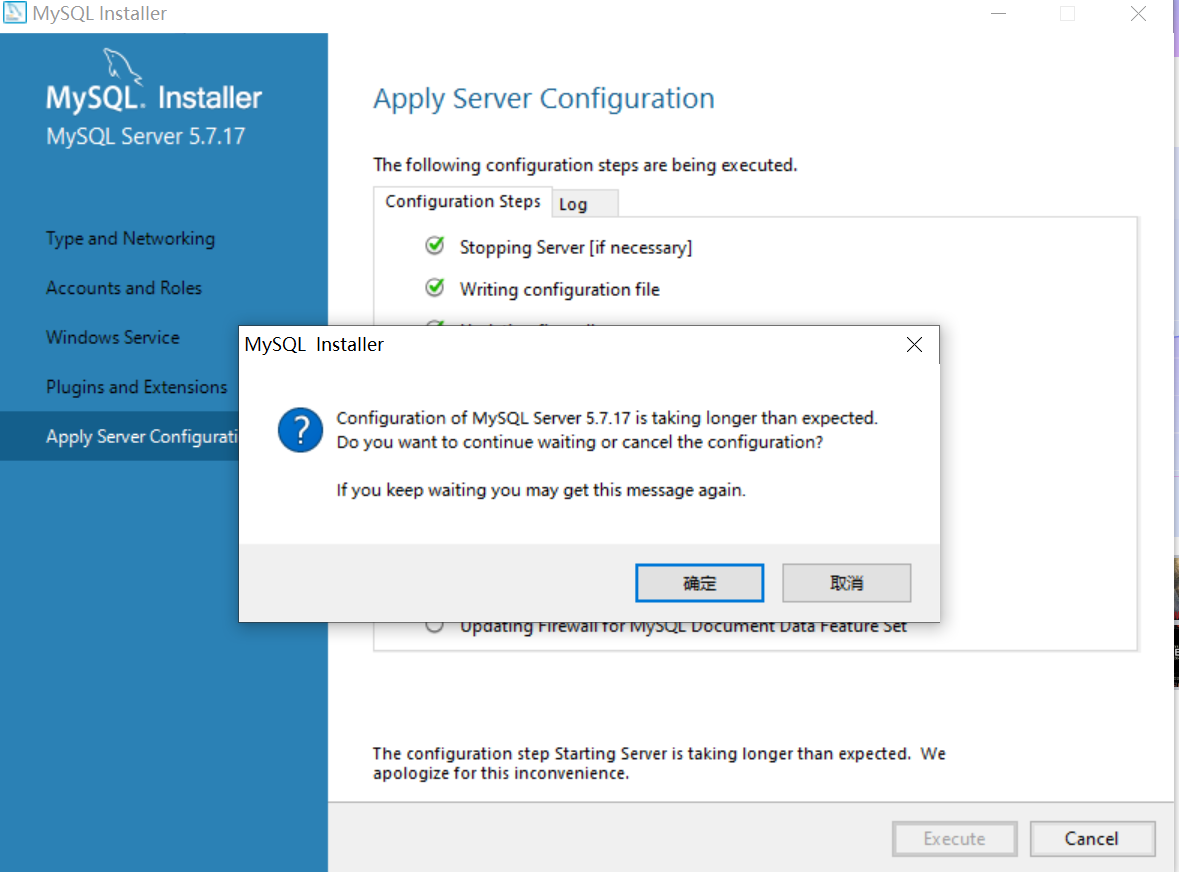Click the MySQL dolphin logo in sidebar
Viewport: 1179px width, 872px height.
point(122,66)
